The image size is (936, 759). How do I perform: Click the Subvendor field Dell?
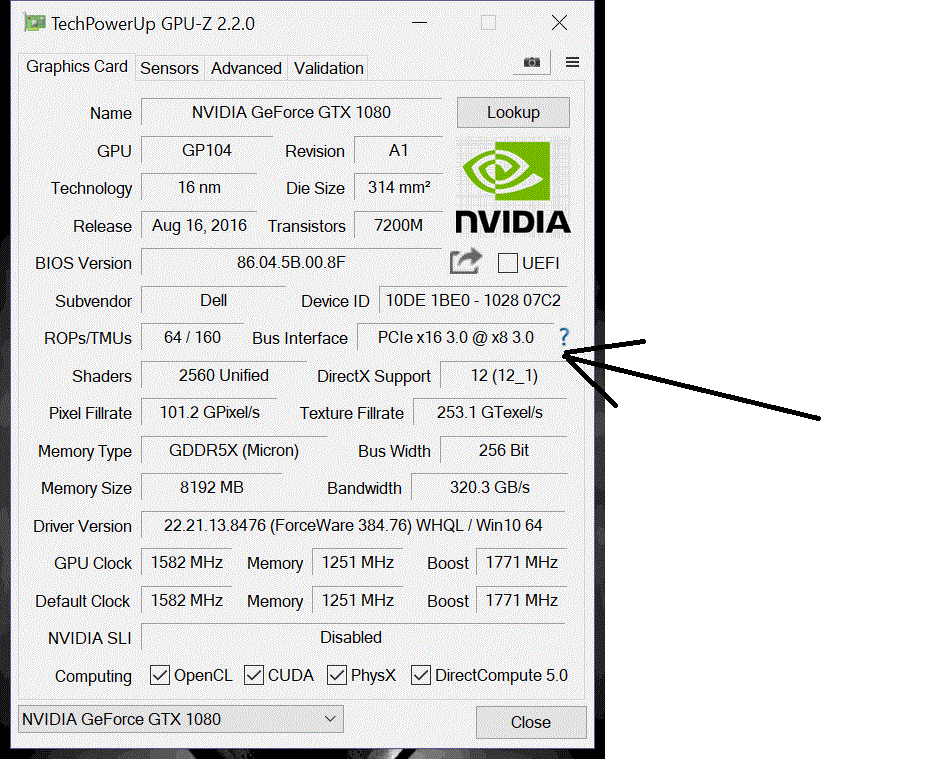(213, 300)
